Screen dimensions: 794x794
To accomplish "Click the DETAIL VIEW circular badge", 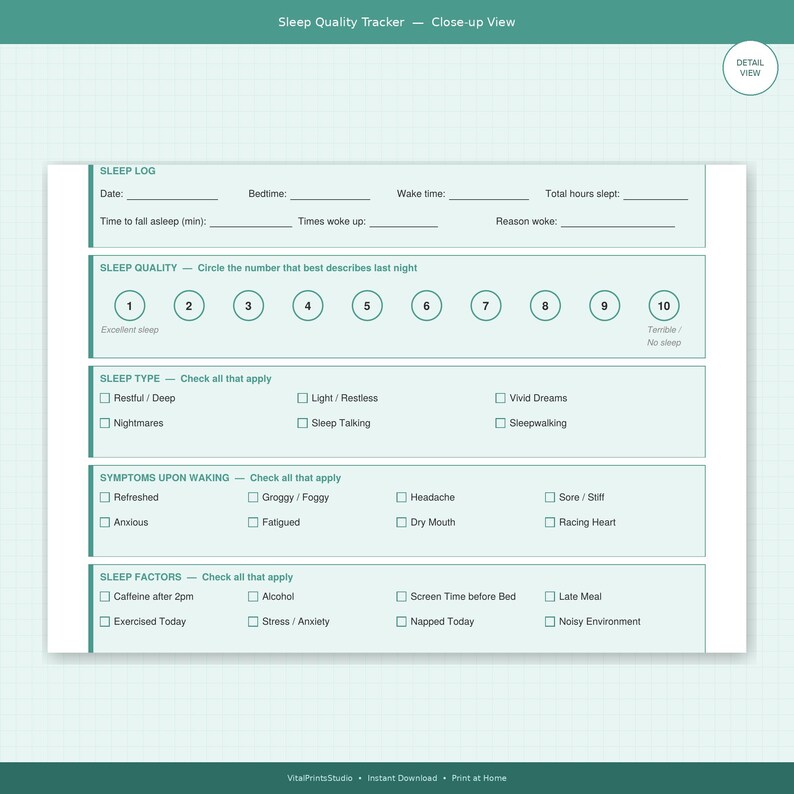I will tap(750, 68).
